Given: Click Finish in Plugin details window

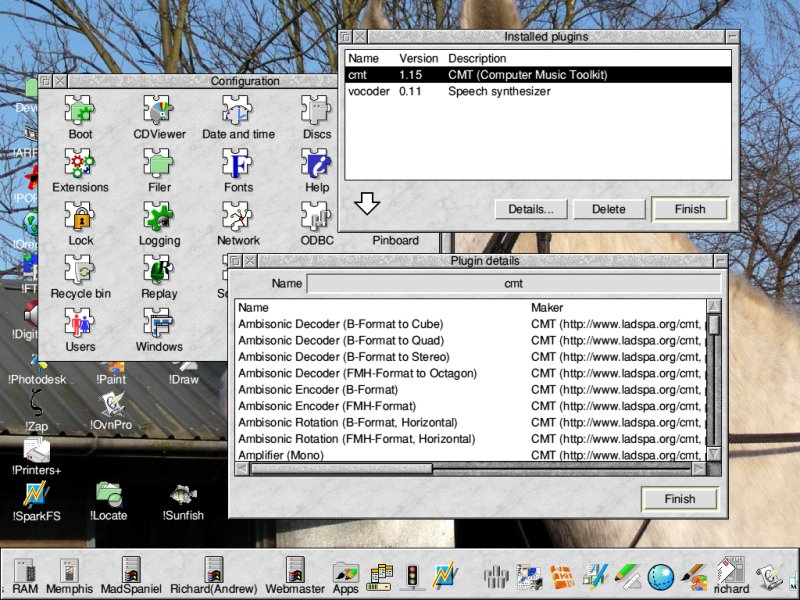Looking at the screenshot, I should point(680,499).
